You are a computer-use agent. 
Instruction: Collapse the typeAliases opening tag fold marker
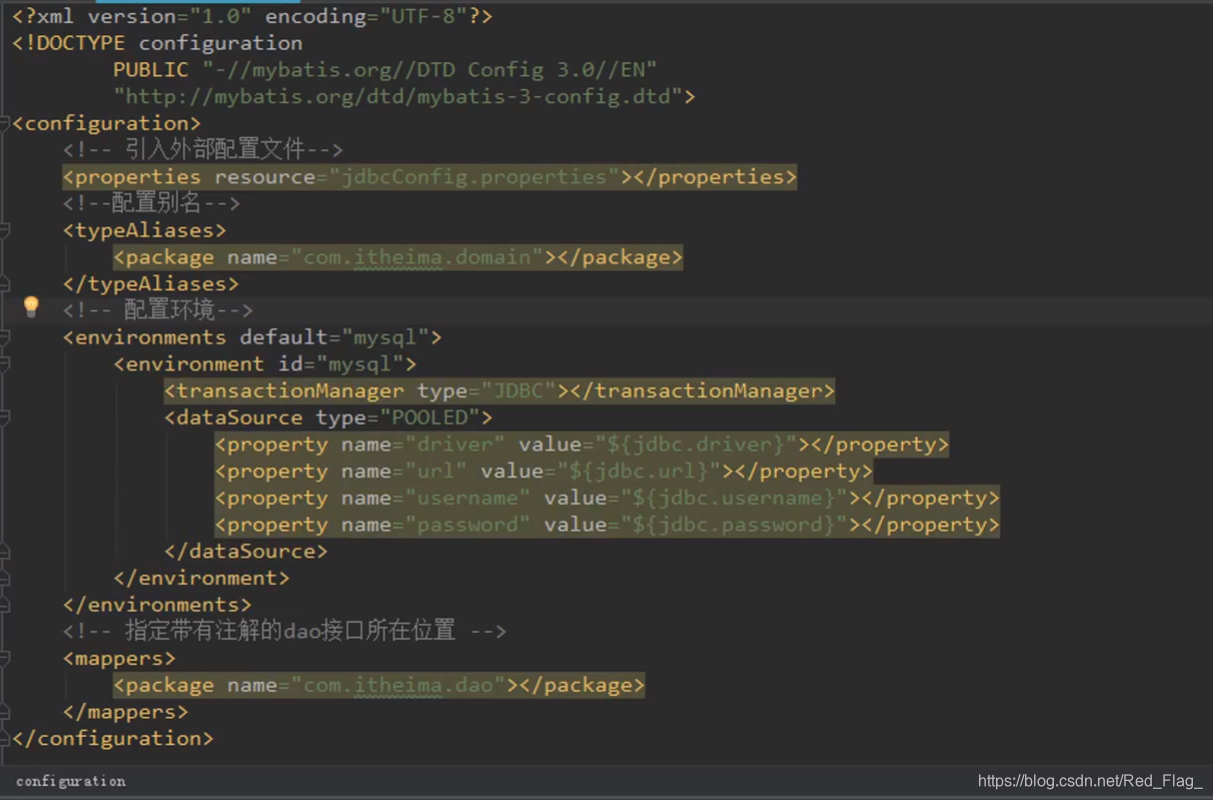(4, 231)
